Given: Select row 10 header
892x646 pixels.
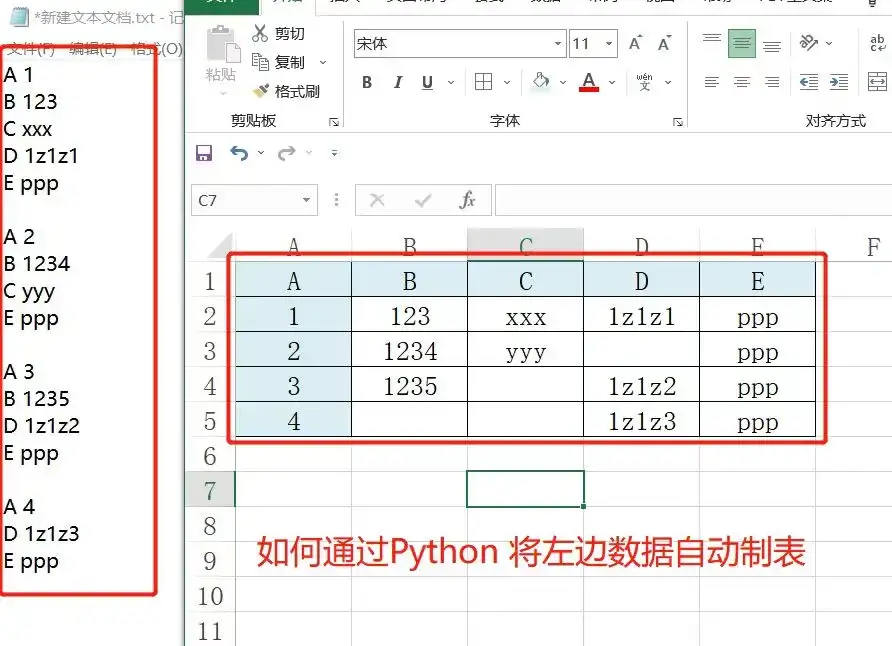Looking at the screenshot, I should (210, 595).
